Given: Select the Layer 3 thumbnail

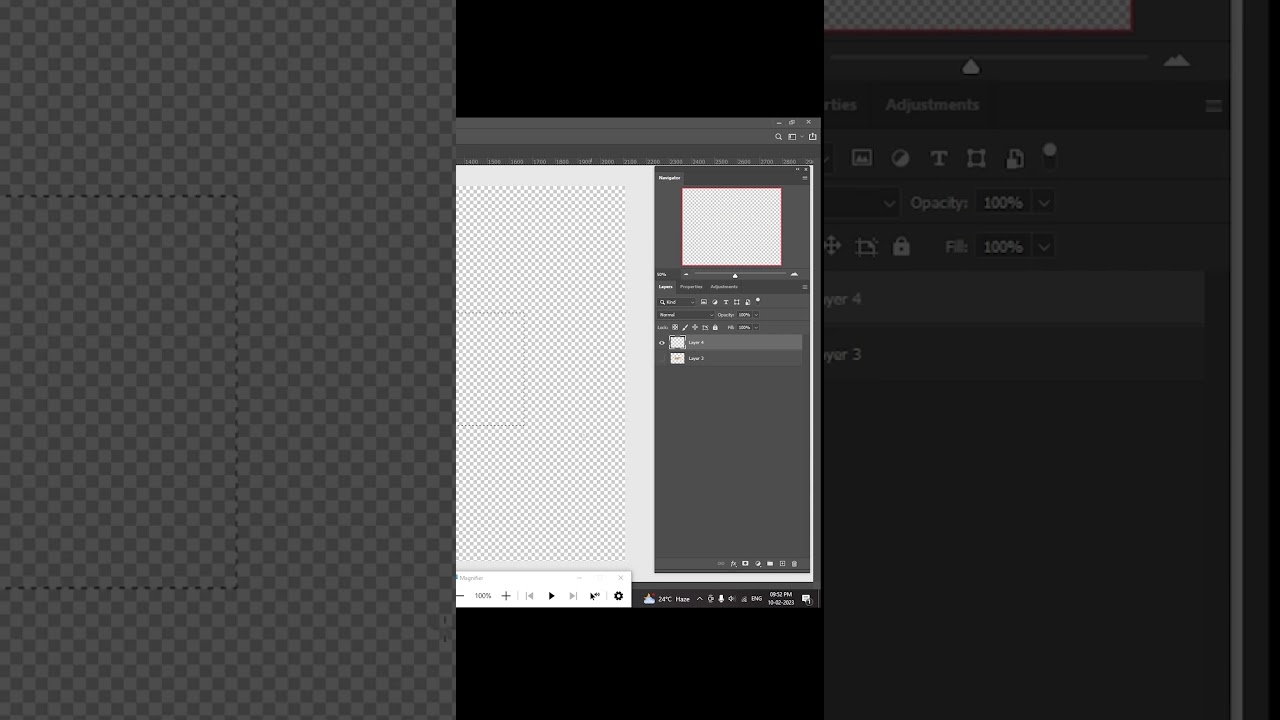Looking at the screenshot, I should coord(678,358).
